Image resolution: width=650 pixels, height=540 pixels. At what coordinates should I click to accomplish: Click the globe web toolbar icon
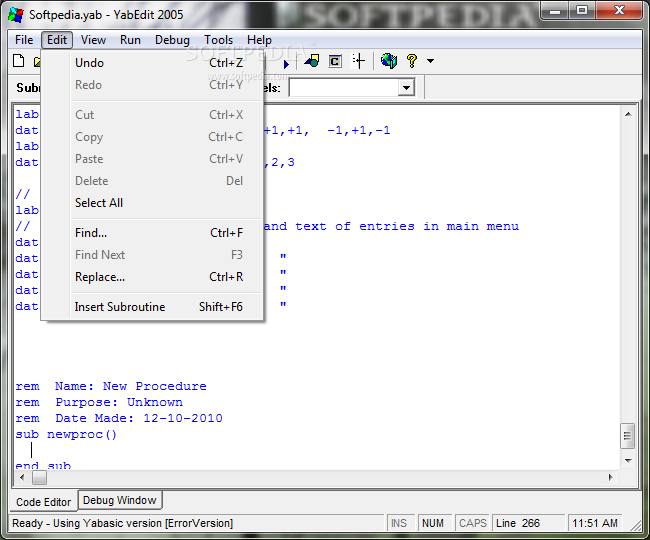(389, 61)
